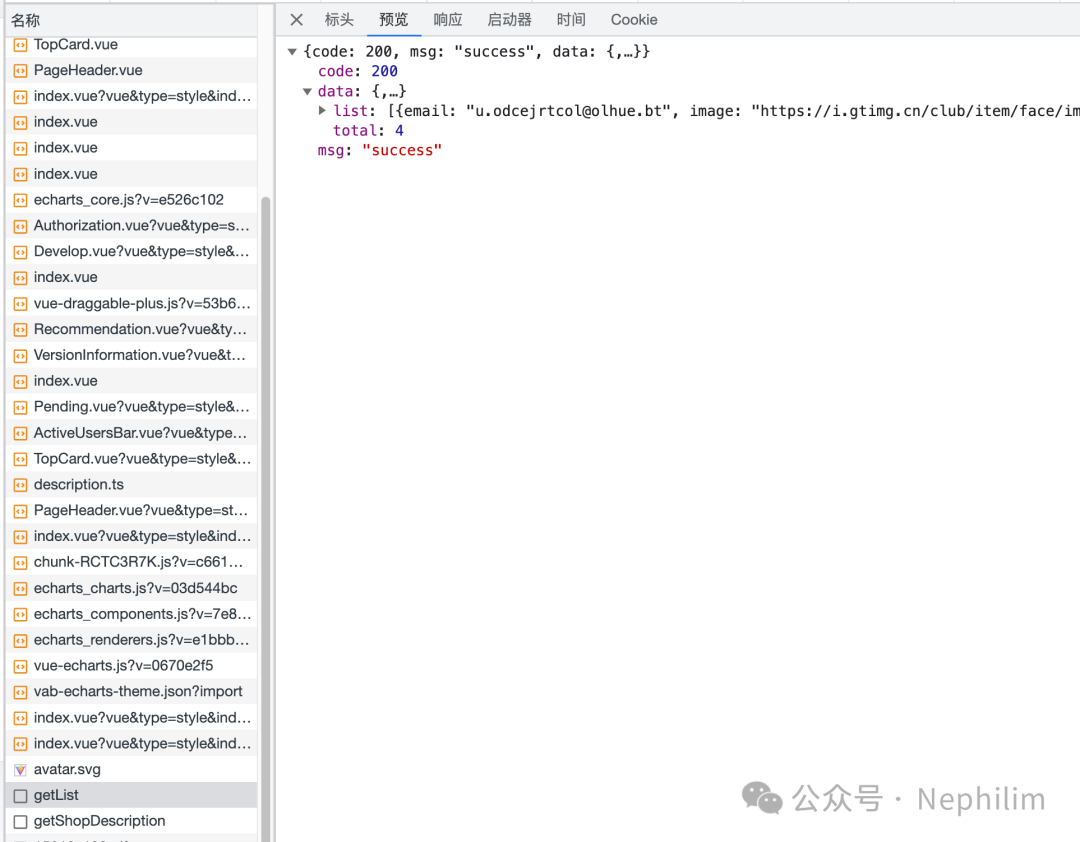Select the echarts_renderers.js request
Viewport: 1080px width, 842px height.
coord(131,640)
